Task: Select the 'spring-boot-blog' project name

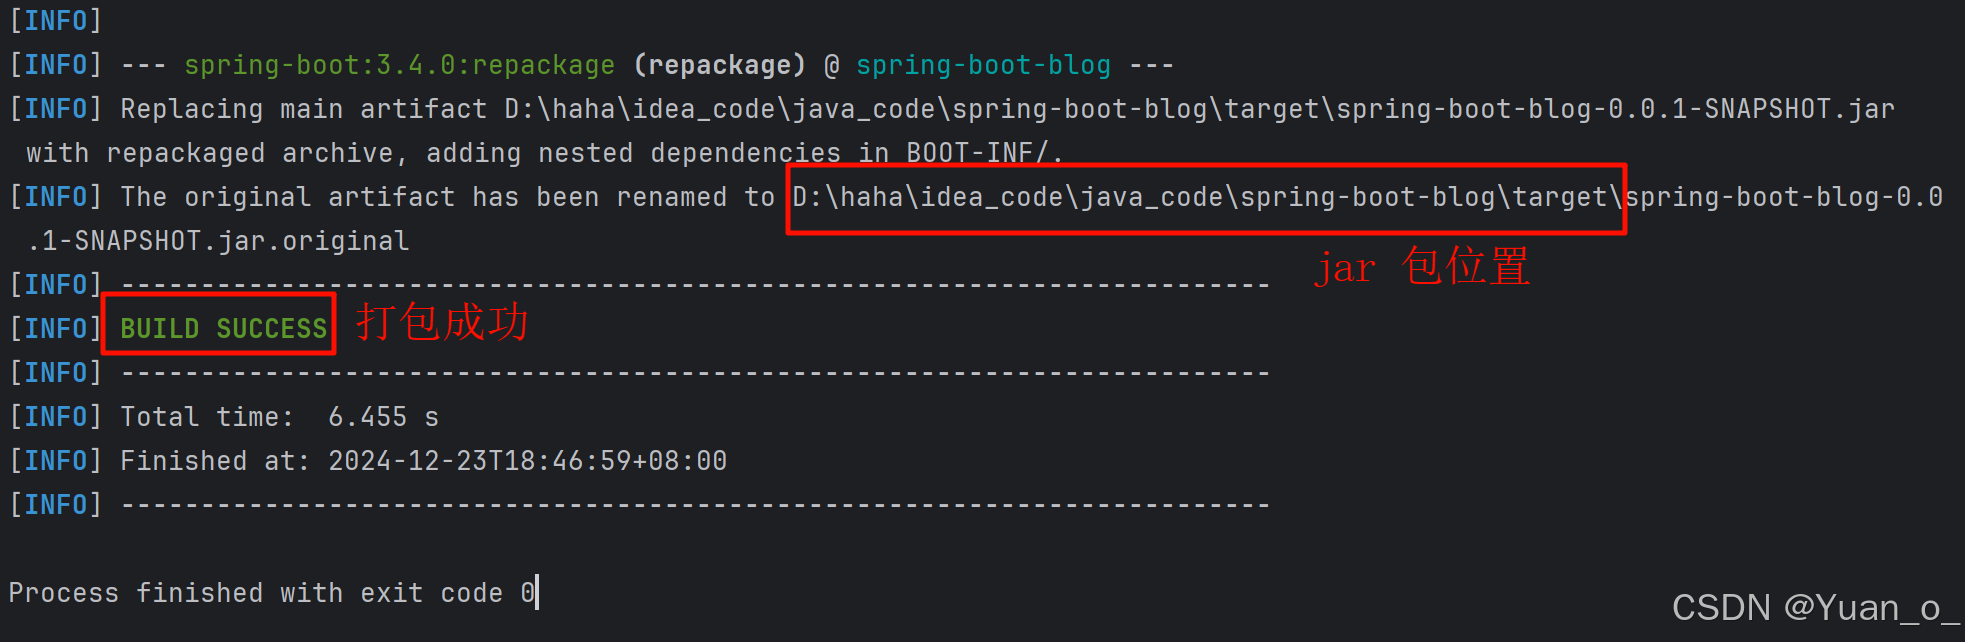Action: pyautogui.click(x=983, y=66)
